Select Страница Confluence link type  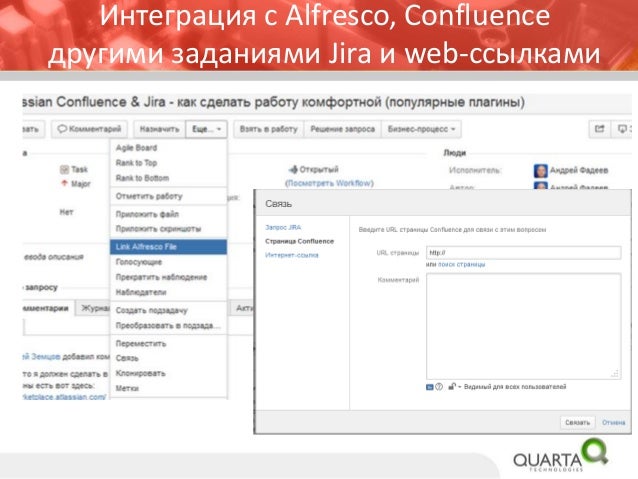tap(299, 241)
